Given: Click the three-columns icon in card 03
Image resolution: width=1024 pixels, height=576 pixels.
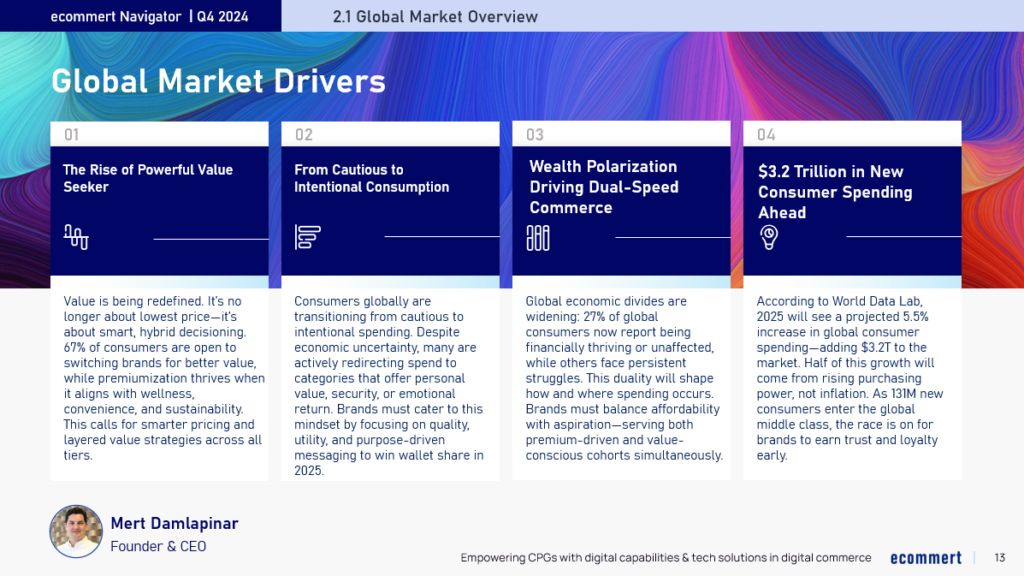Looking at the screenshot, I should [538, 238].
